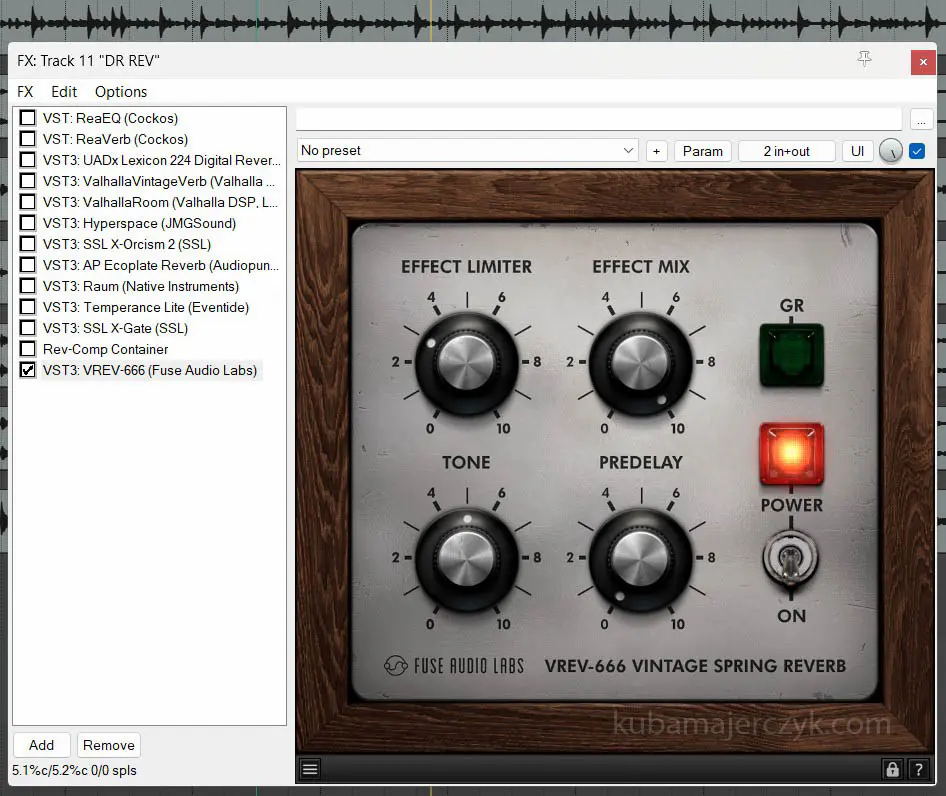946x796 pixels.
Task: Open the plugin help question mark icon
Action: [918, 769]
